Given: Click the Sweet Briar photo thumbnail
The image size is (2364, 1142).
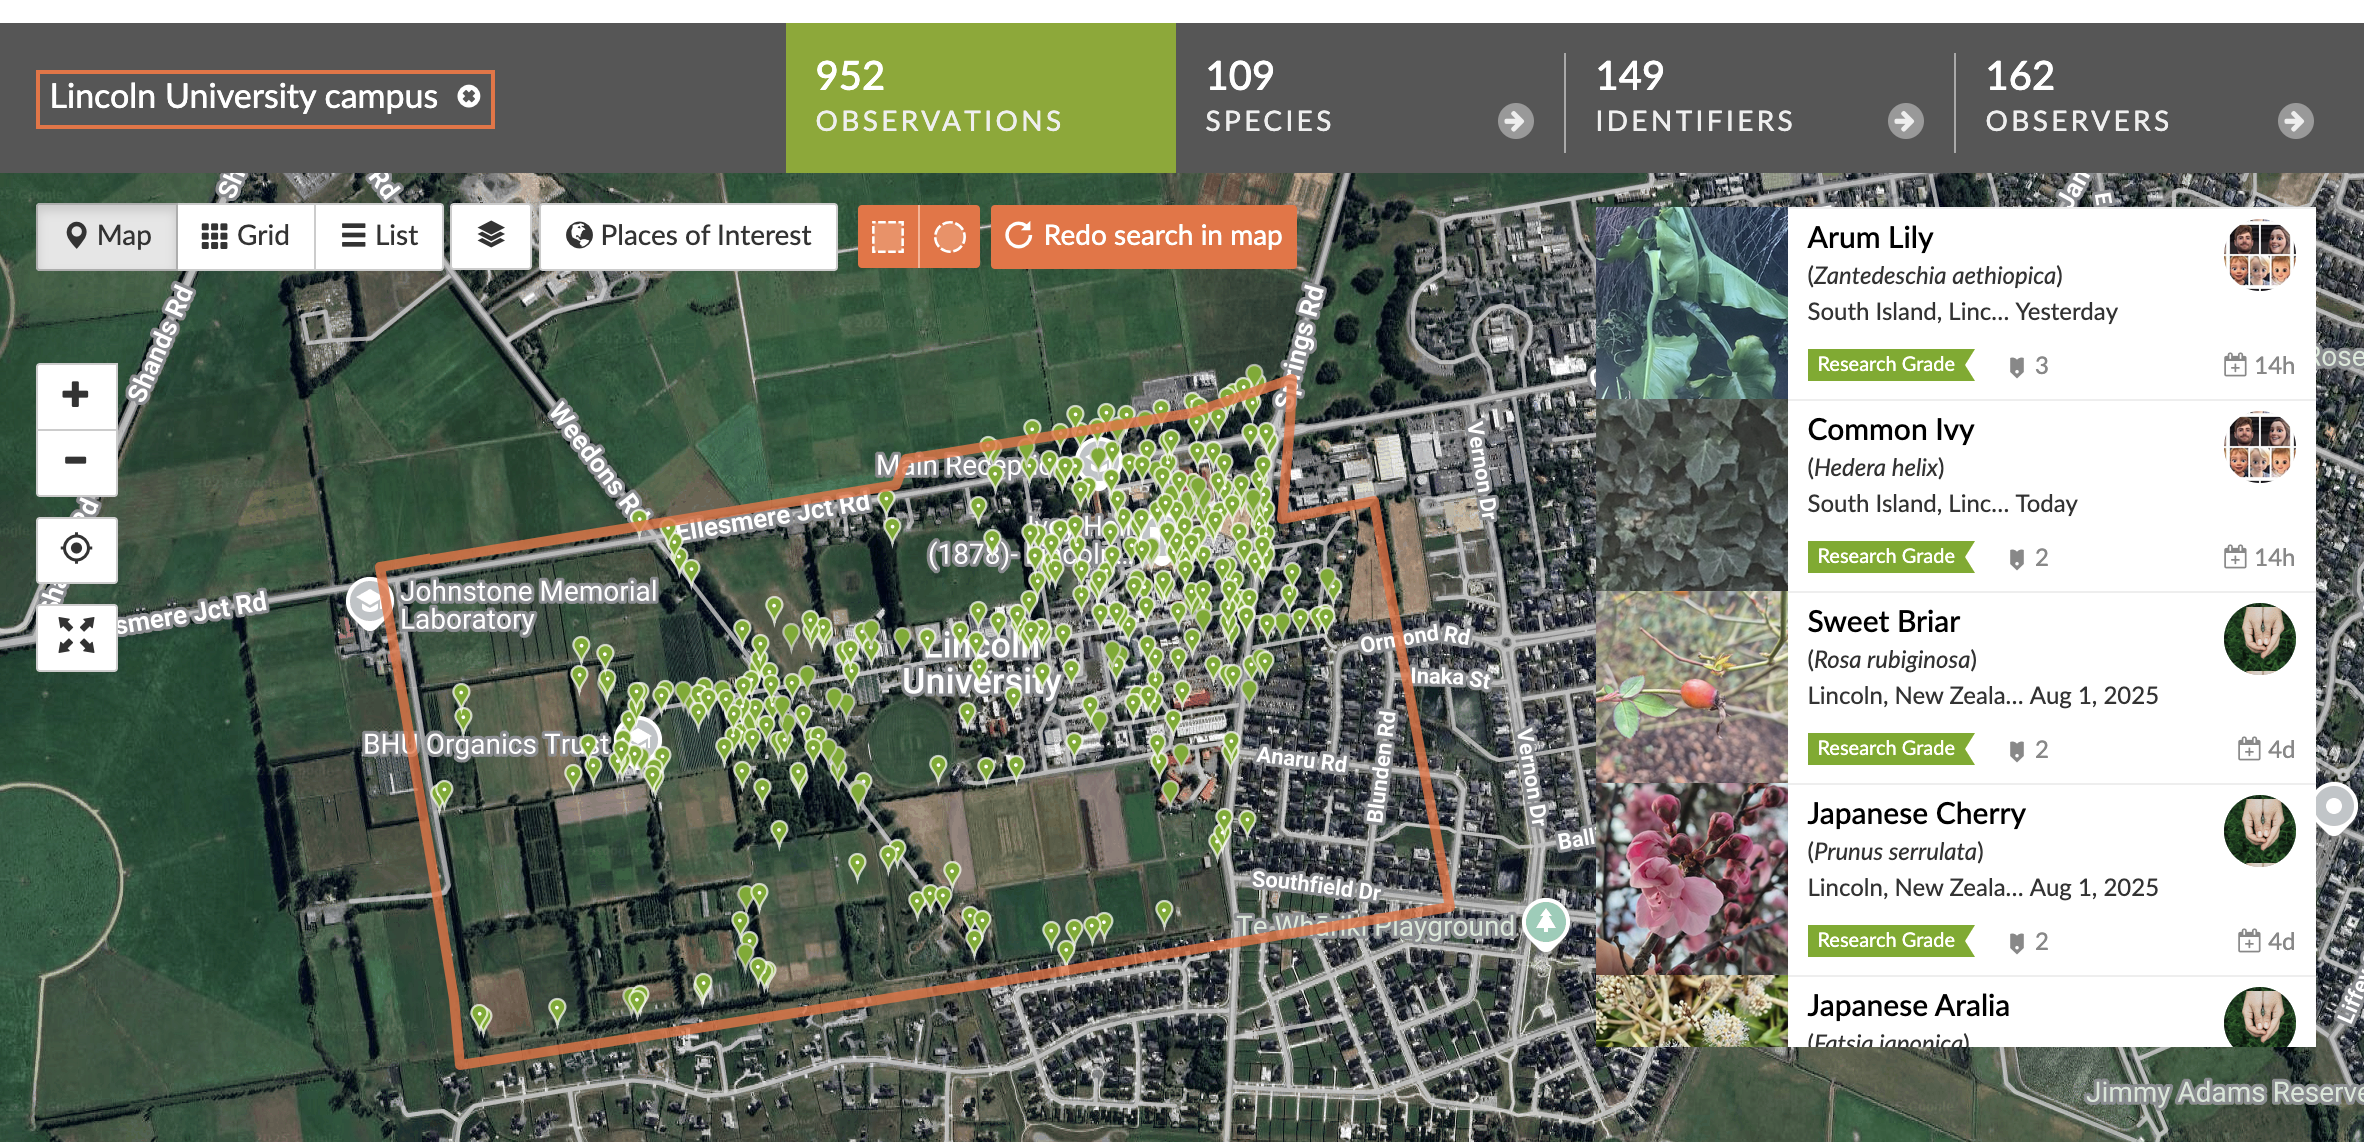Looking at the screenshot, I should point(1691,687).
